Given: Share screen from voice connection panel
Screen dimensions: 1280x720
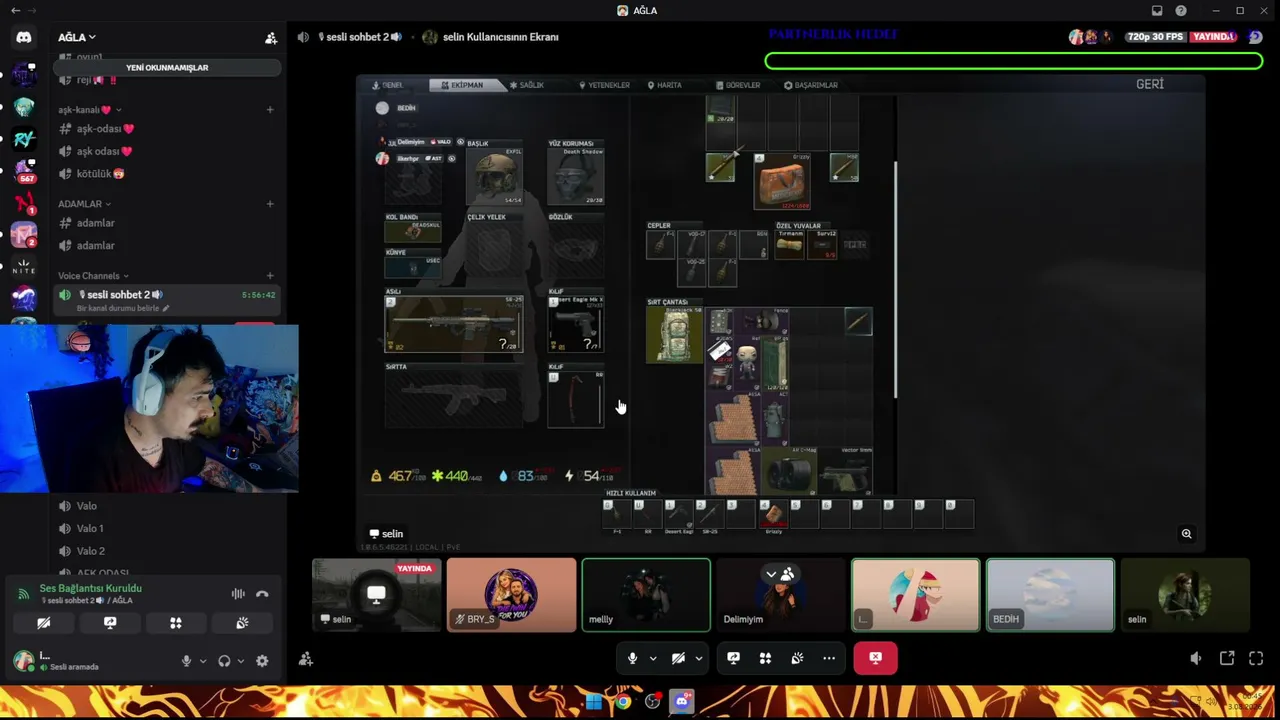Looking at the screenshot, I should tap(110, 623).
